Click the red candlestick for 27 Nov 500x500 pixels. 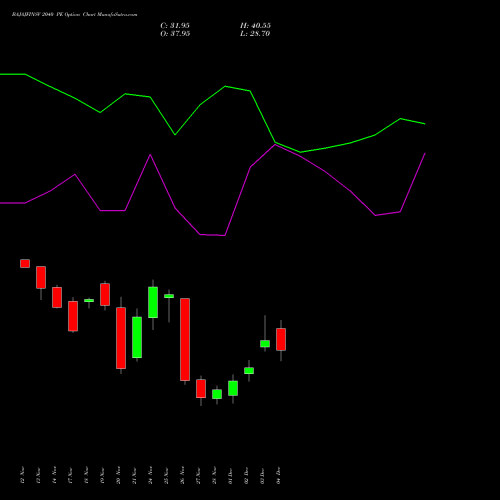pyautogui.click(x=201, y=388)
